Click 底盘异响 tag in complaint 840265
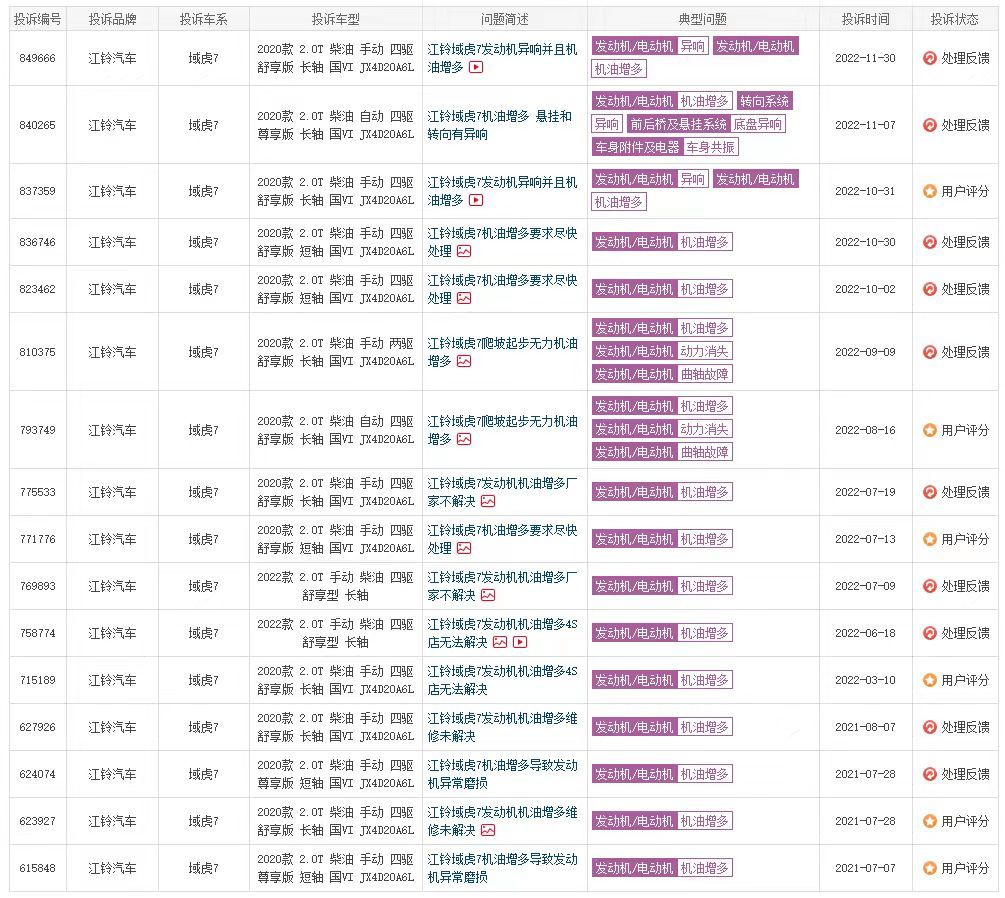The width and height of the screenshot is (1005, 898). tap(758, 124)
